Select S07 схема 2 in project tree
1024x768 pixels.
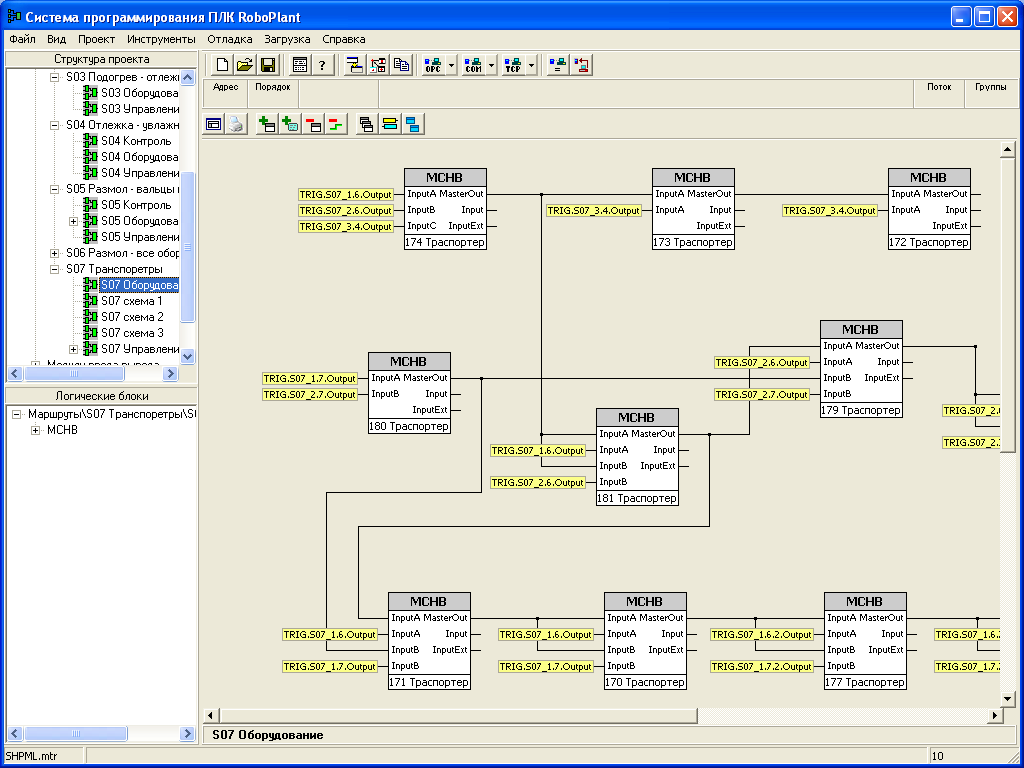(132, 317)
